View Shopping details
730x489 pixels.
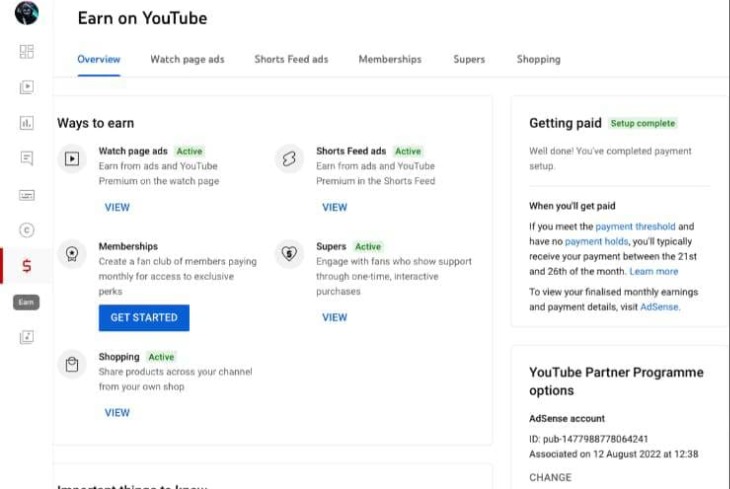117,413
